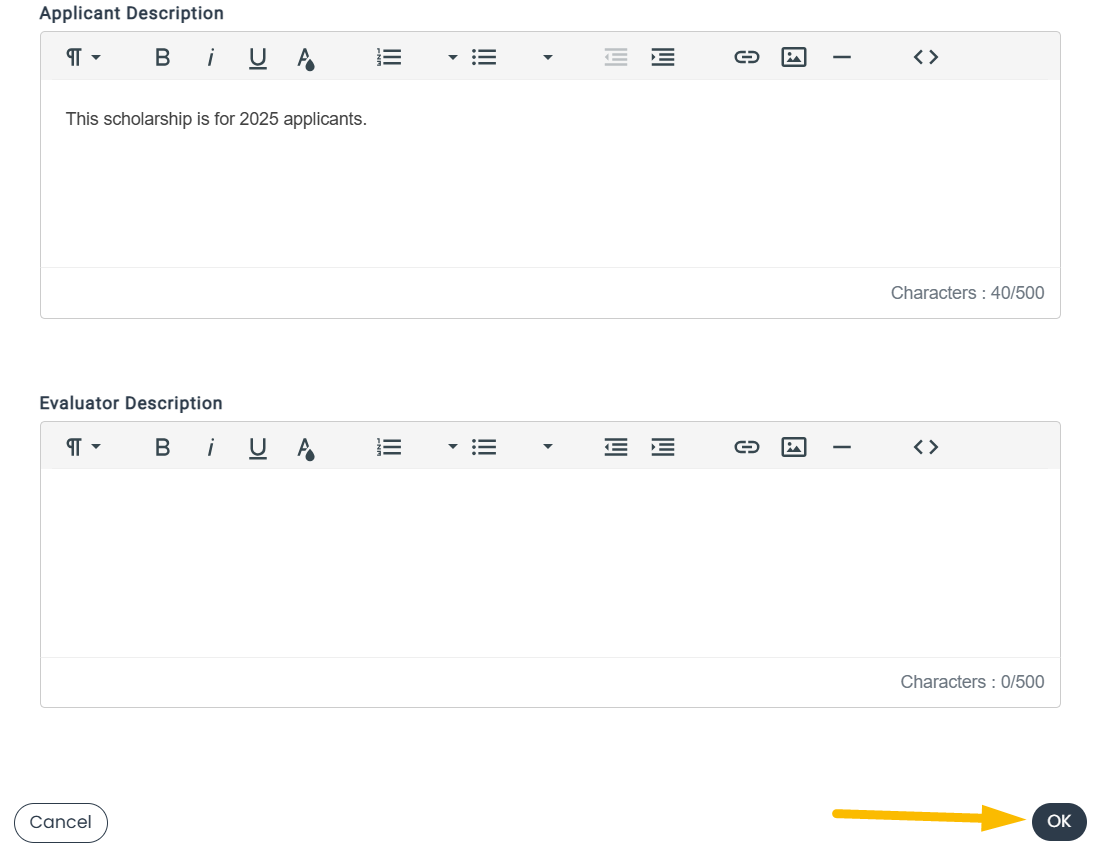Toggle underline in Evaluator Description editor

click(x=258, y=447)
